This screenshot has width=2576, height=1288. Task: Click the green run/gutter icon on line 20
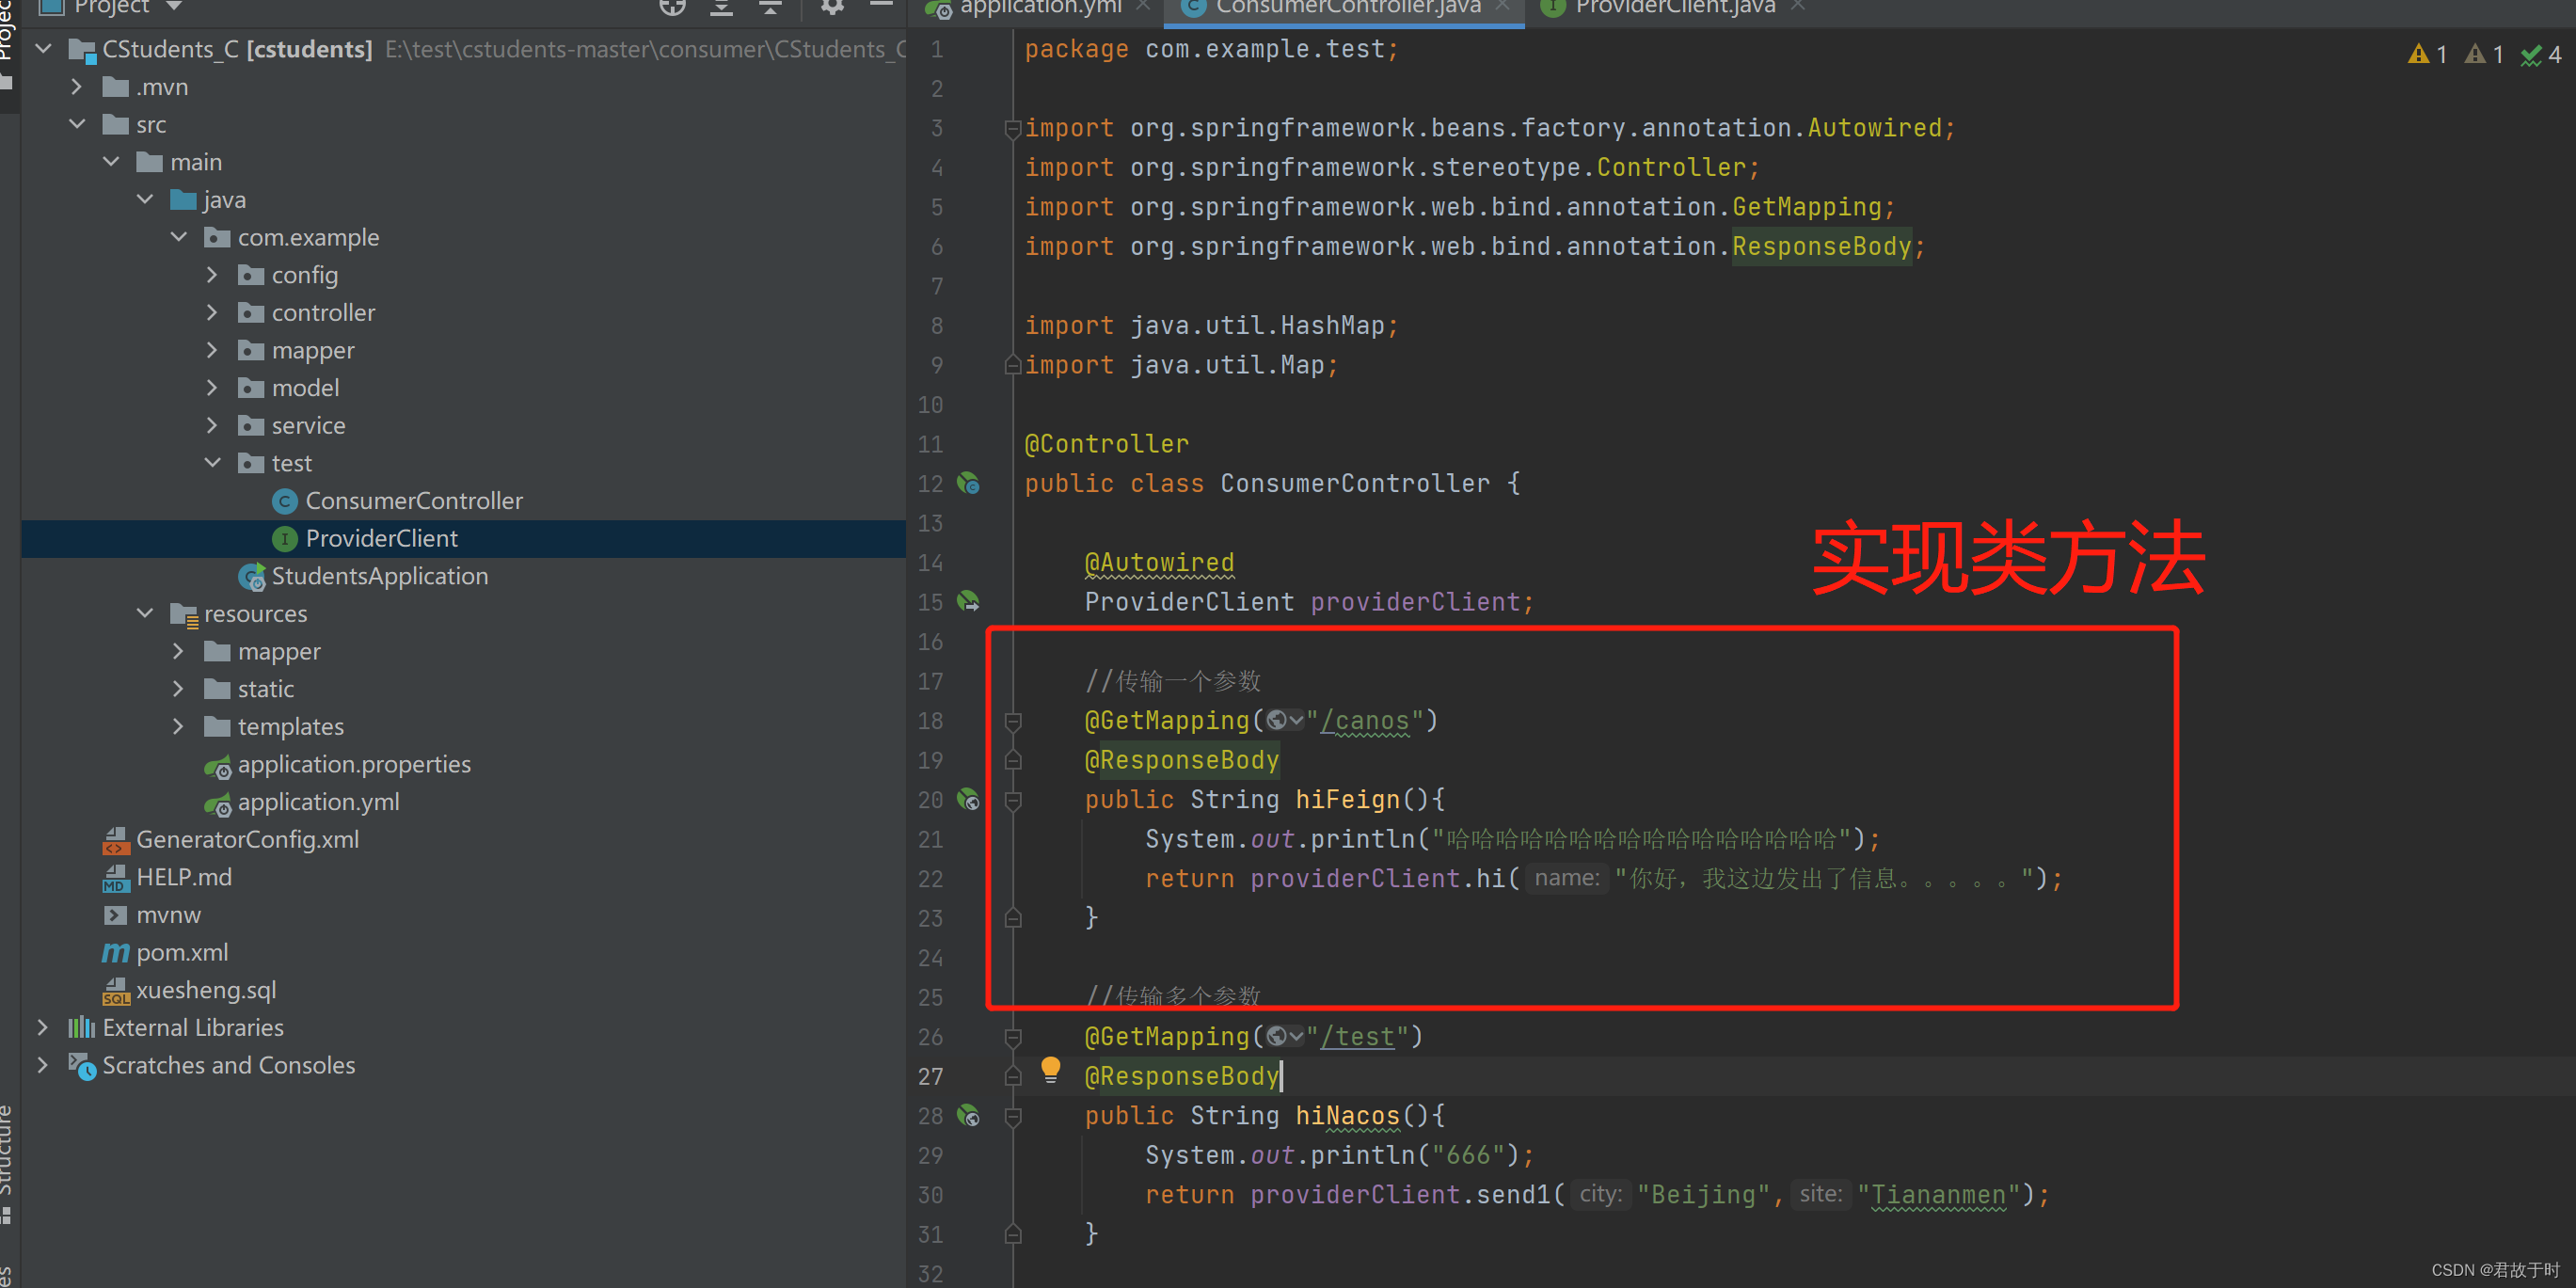tap(973, 800)
